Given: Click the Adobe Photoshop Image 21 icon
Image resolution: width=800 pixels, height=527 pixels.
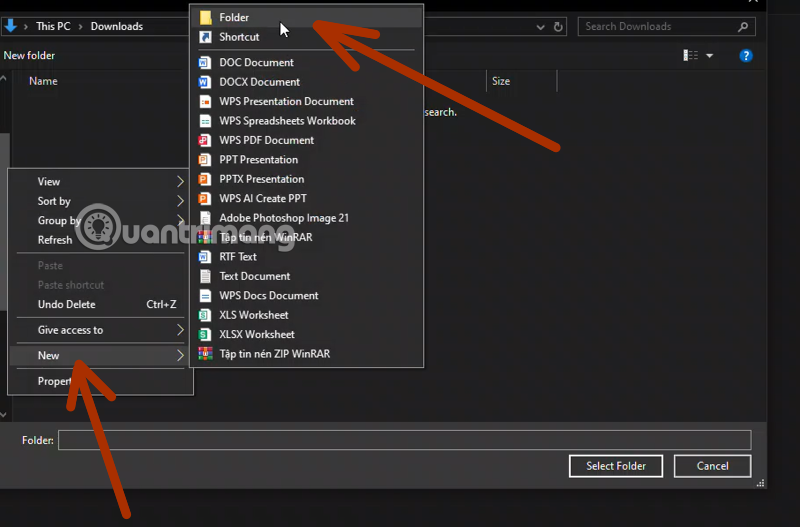Looking at the screenshot, I should click(x=205, y=218).
